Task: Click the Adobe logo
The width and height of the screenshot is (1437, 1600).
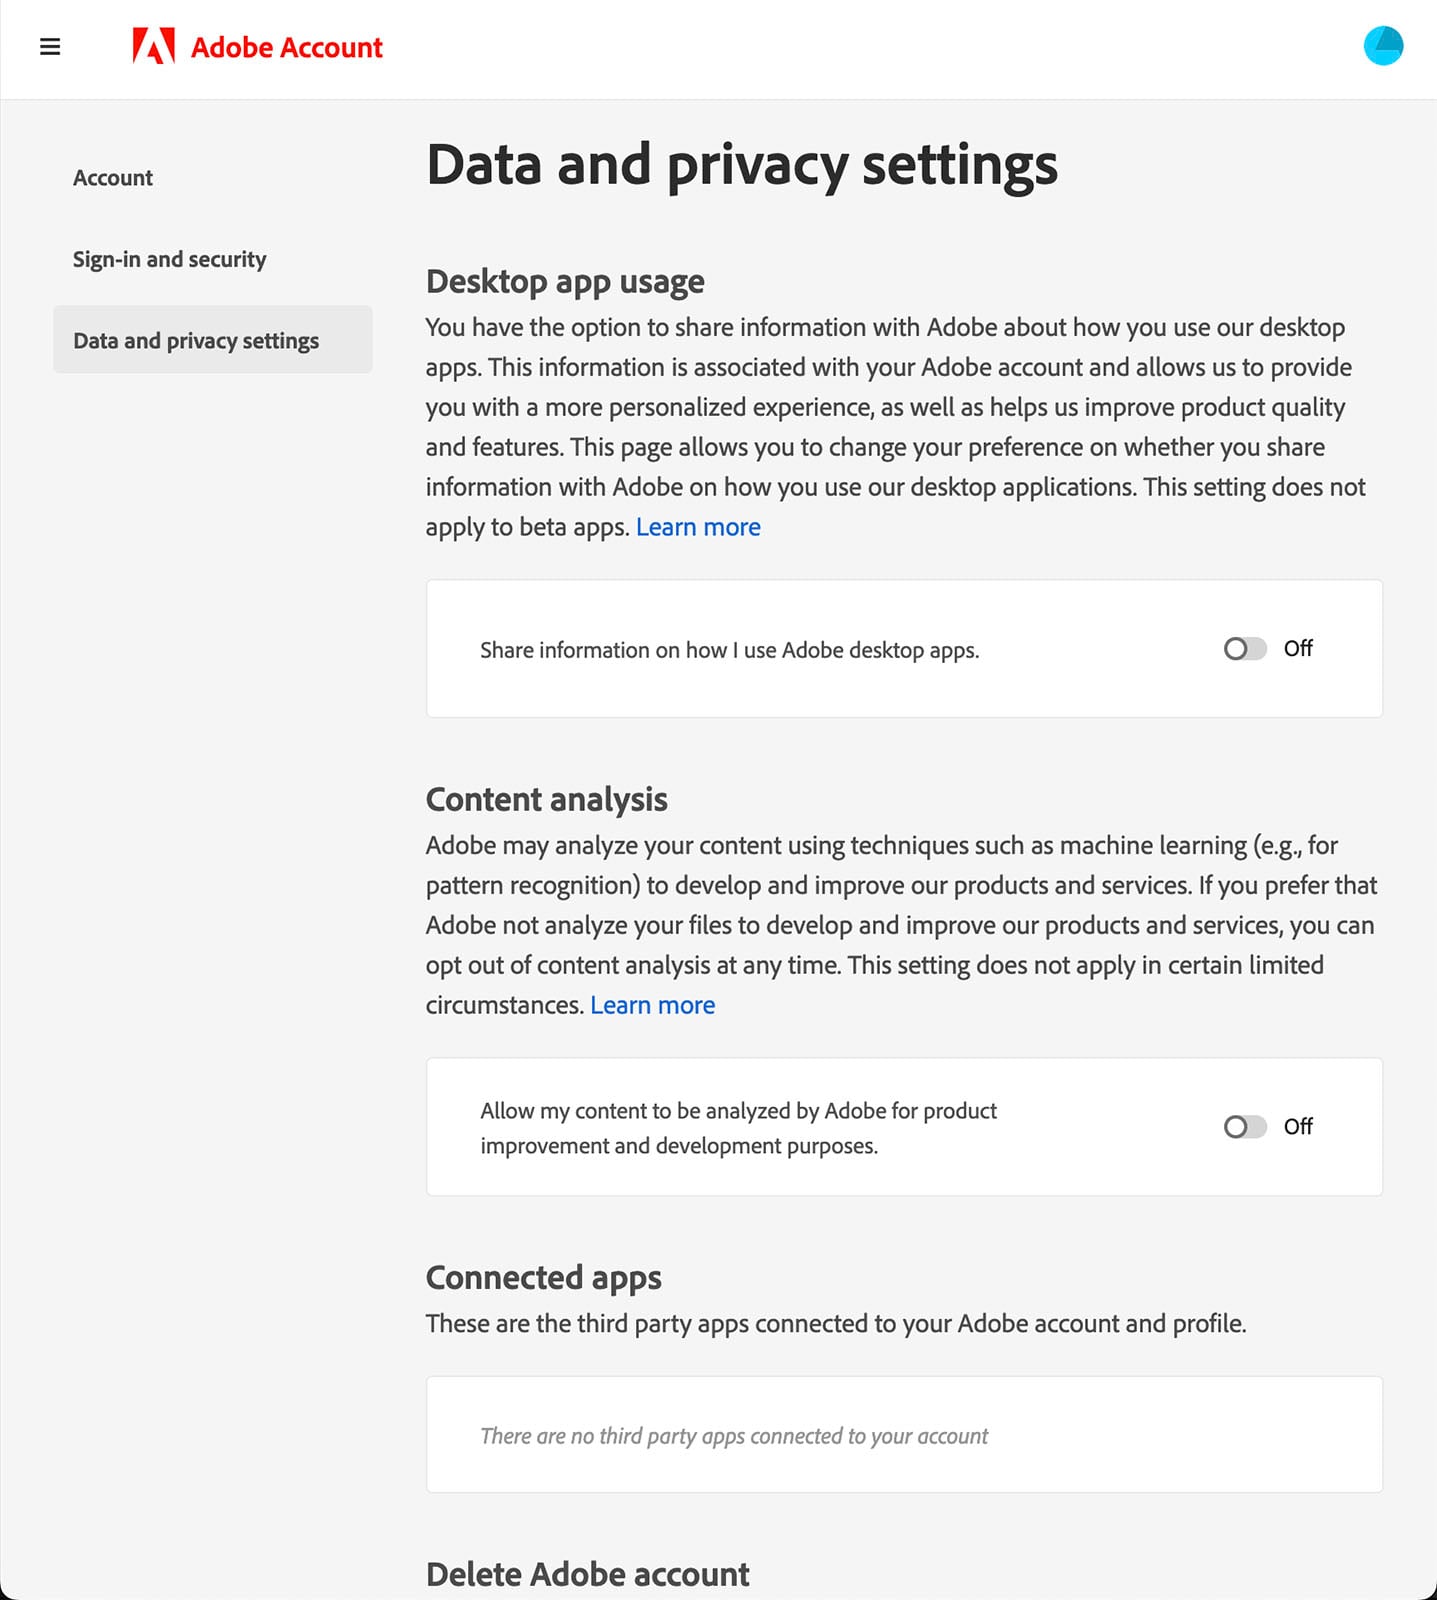Action: tap(152, 46)
